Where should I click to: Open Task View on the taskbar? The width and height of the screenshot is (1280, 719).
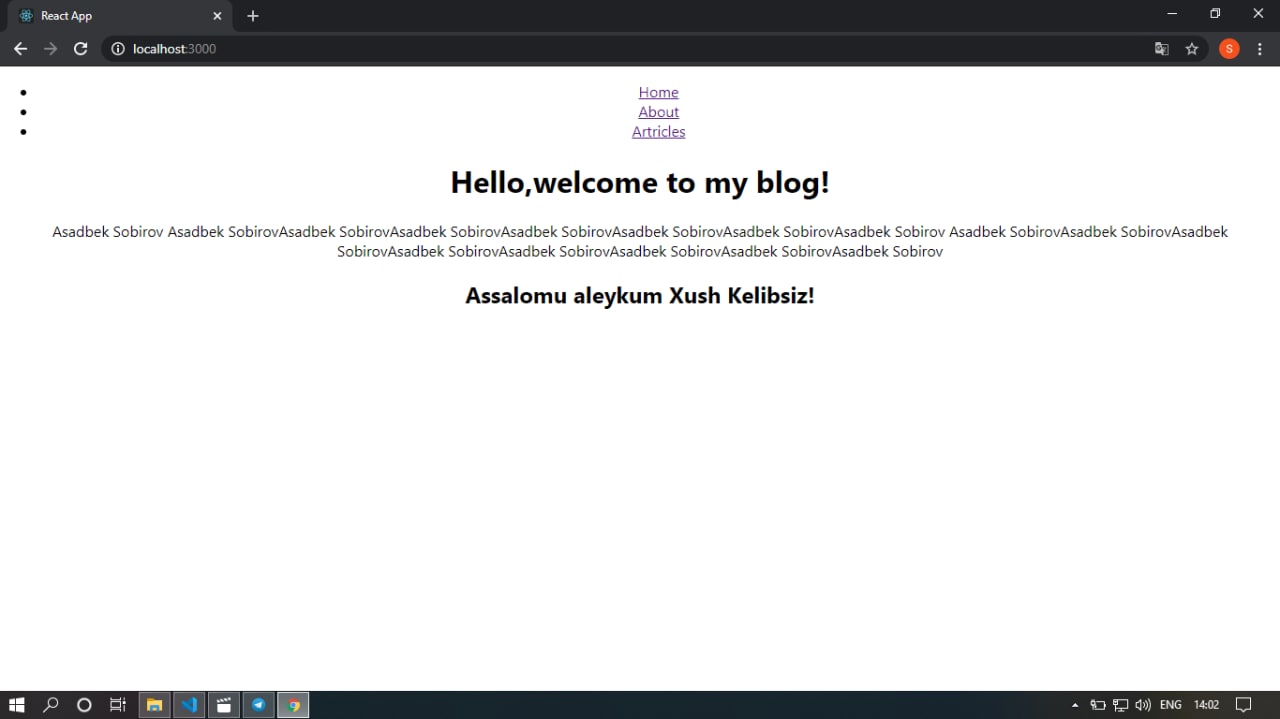pyautogui.click(x=117, y=705)
